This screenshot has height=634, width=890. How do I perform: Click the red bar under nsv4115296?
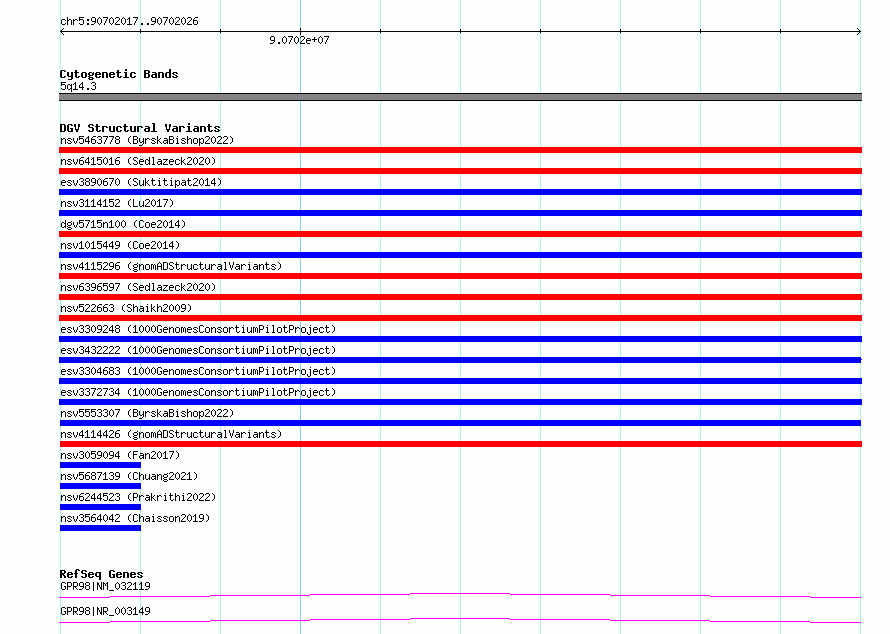460,276
